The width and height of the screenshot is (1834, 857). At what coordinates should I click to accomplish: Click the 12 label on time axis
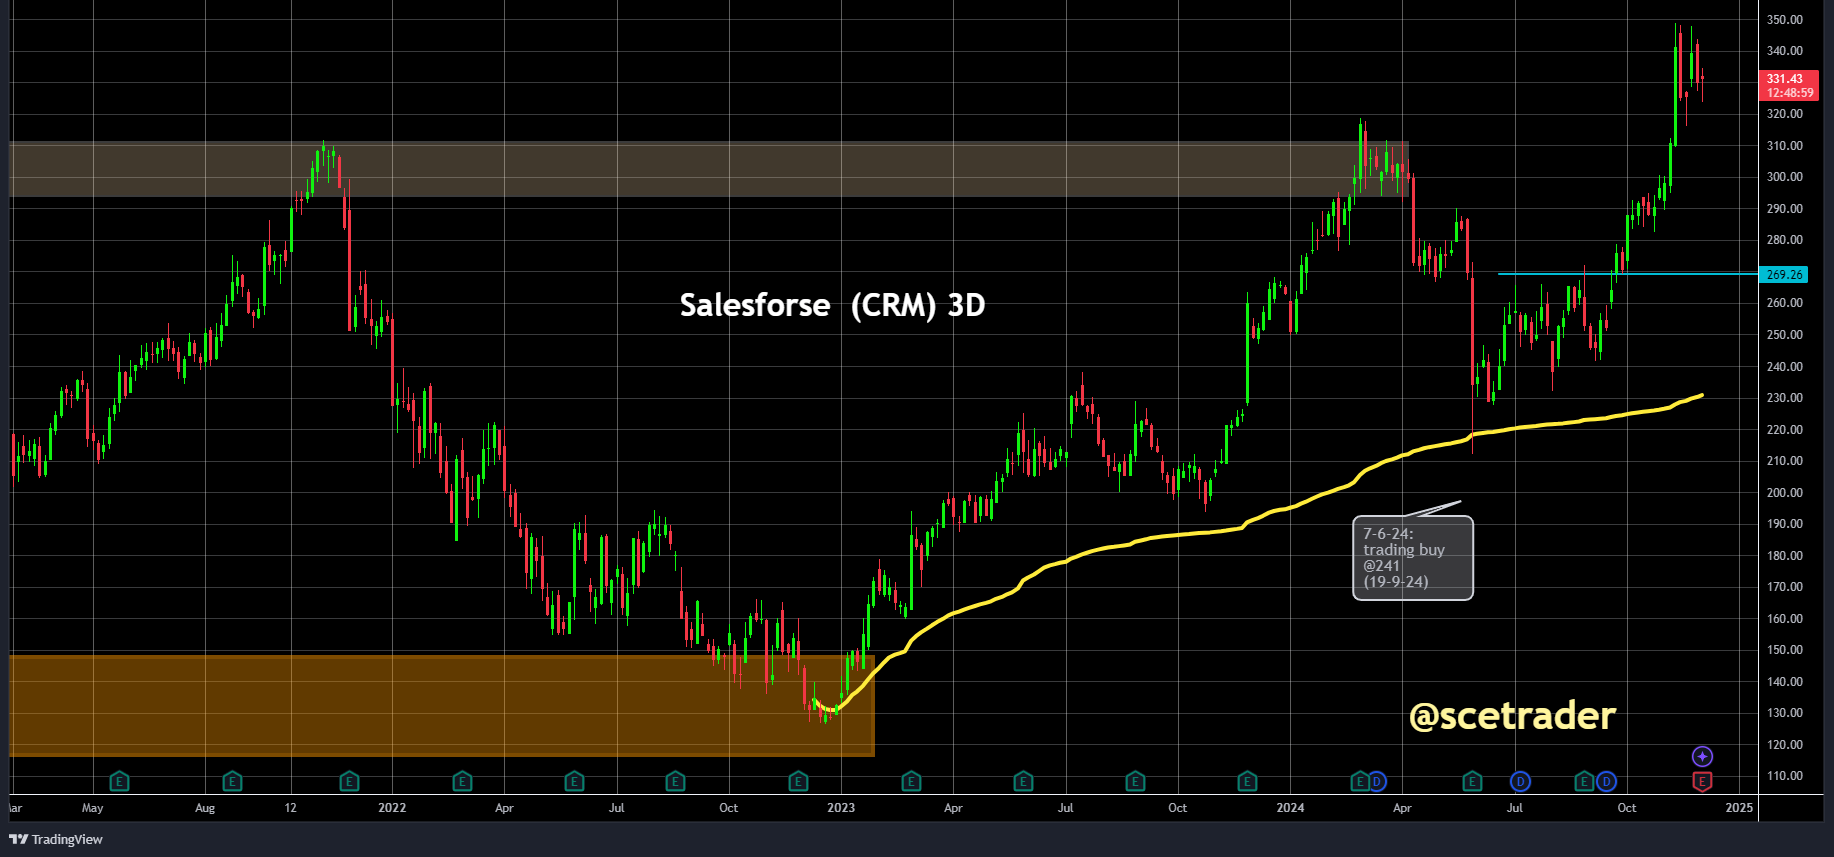(290, 808)
